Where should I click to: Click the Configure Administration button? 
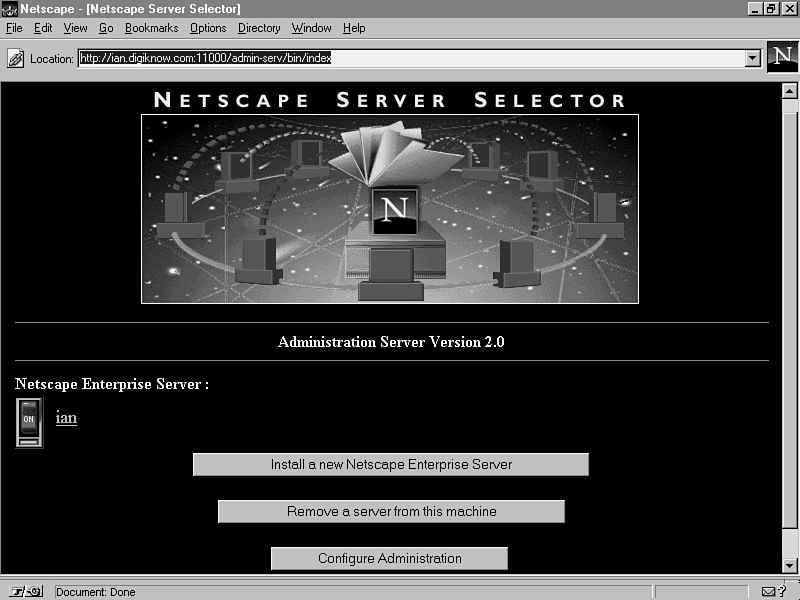coord(389,558)
